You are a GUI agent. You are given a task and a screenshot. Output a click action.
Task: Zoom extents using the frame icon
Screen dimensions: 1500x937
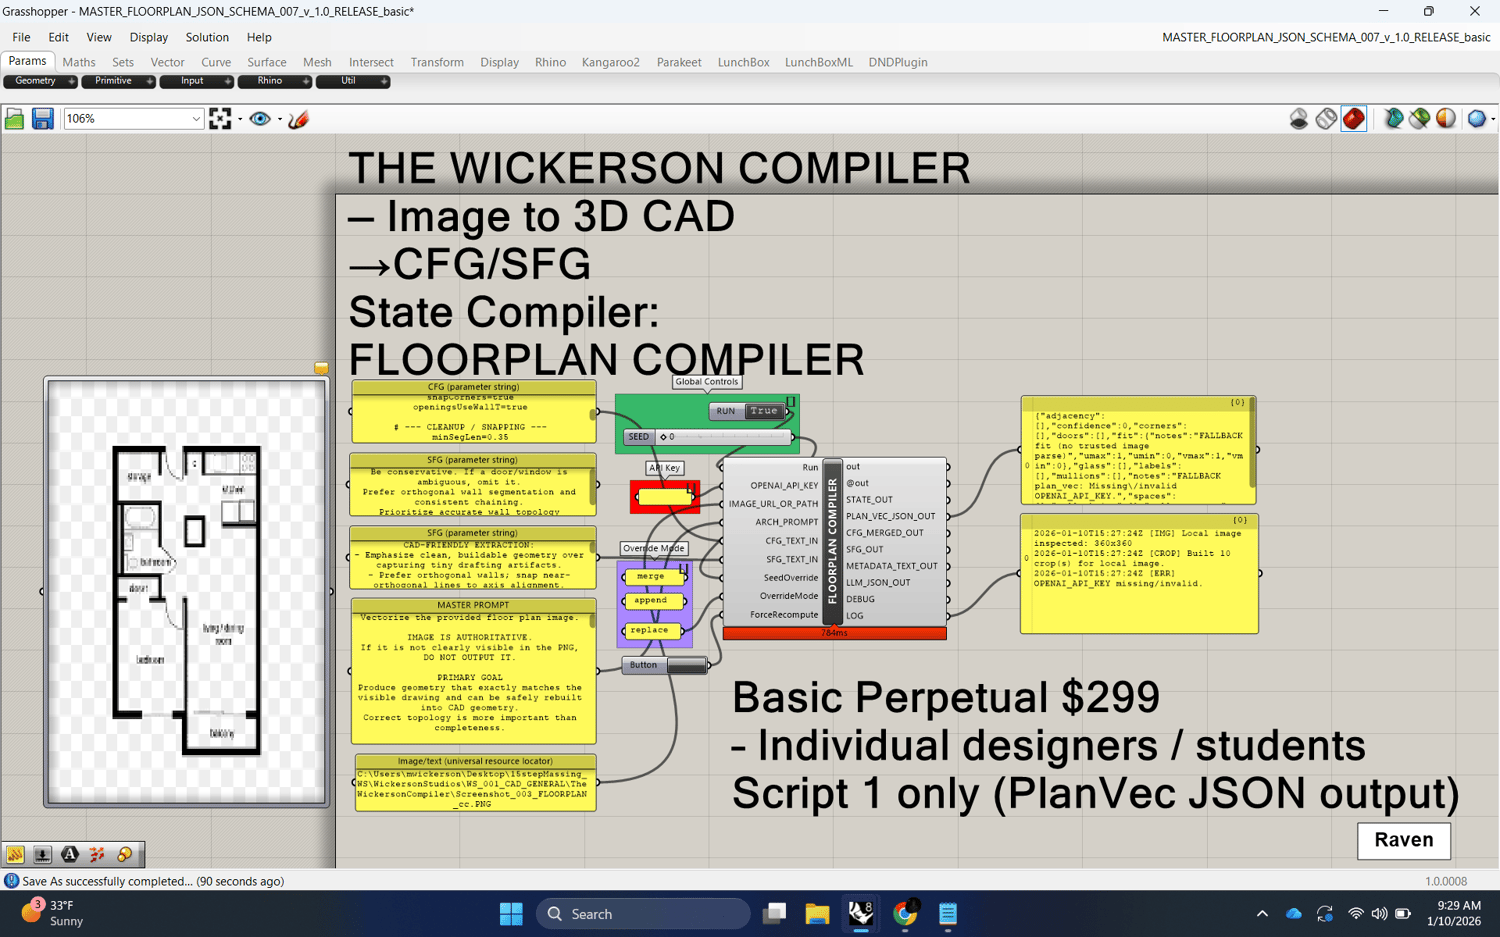(x=220, y=119)
